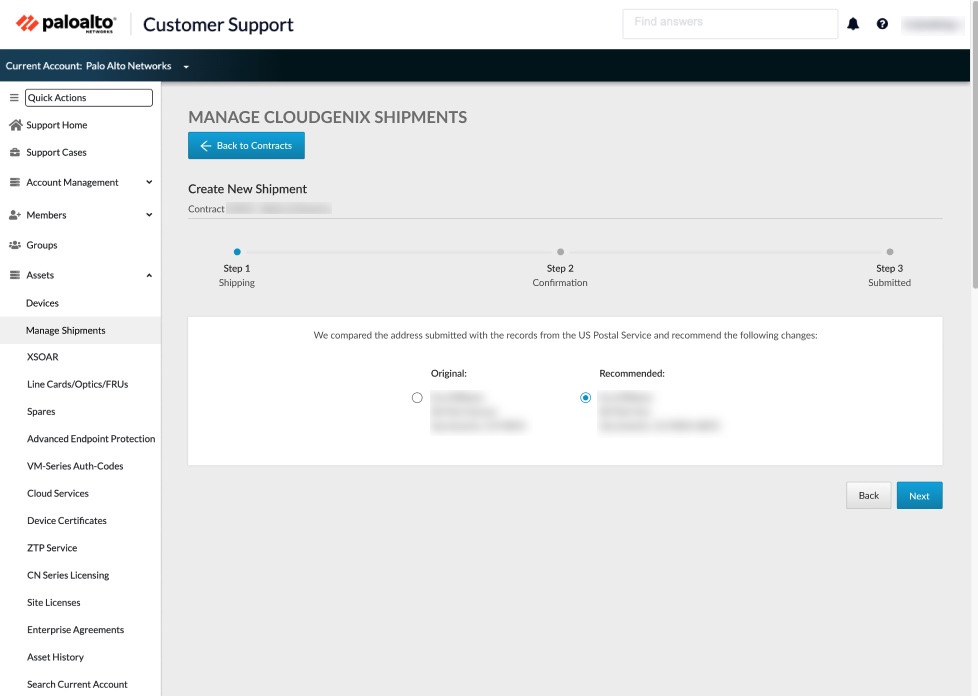Click the back arrow on Back to Contracts
This screenshot has height=696, width=978.
tap(205, 145)
